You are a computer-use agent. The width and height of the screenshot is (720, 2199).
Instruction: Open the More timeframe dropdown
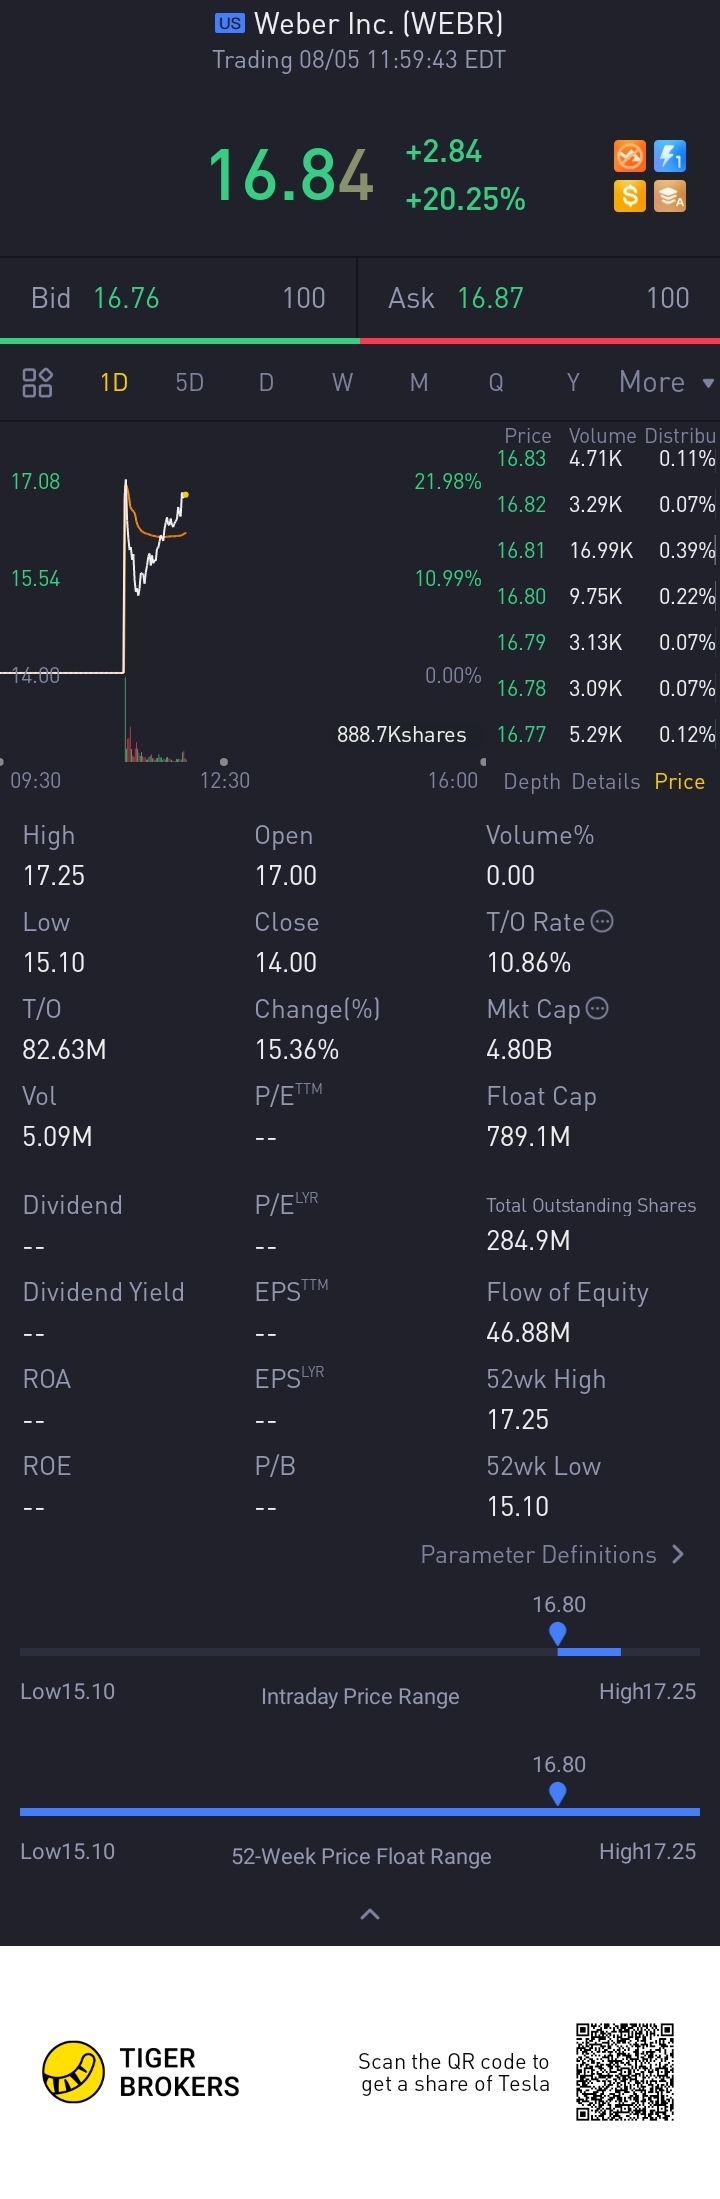click(665, 382)
